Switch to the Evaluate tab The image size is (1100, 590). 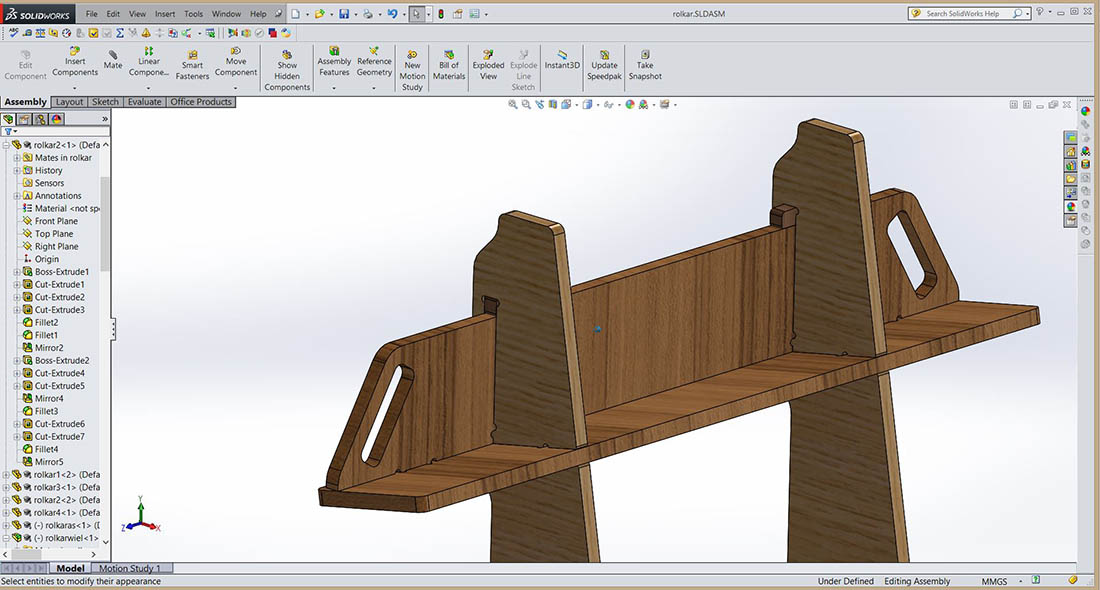click(144, 102)
